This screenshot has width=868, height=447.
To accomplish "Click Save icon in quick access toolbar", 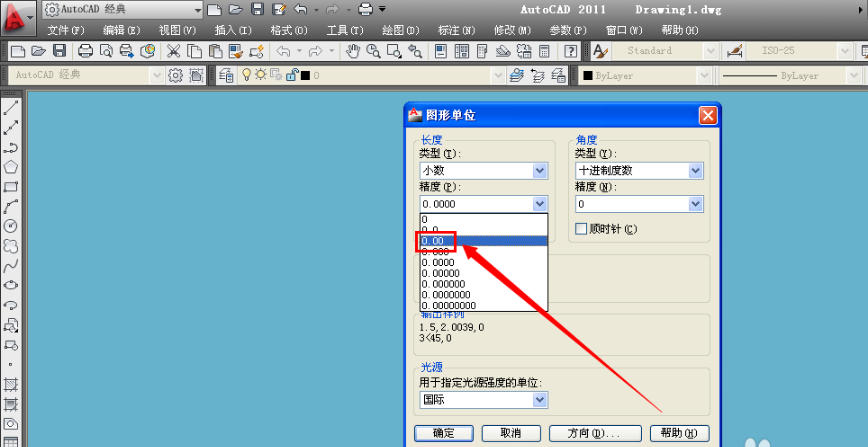I will click(x=257, y=9).
